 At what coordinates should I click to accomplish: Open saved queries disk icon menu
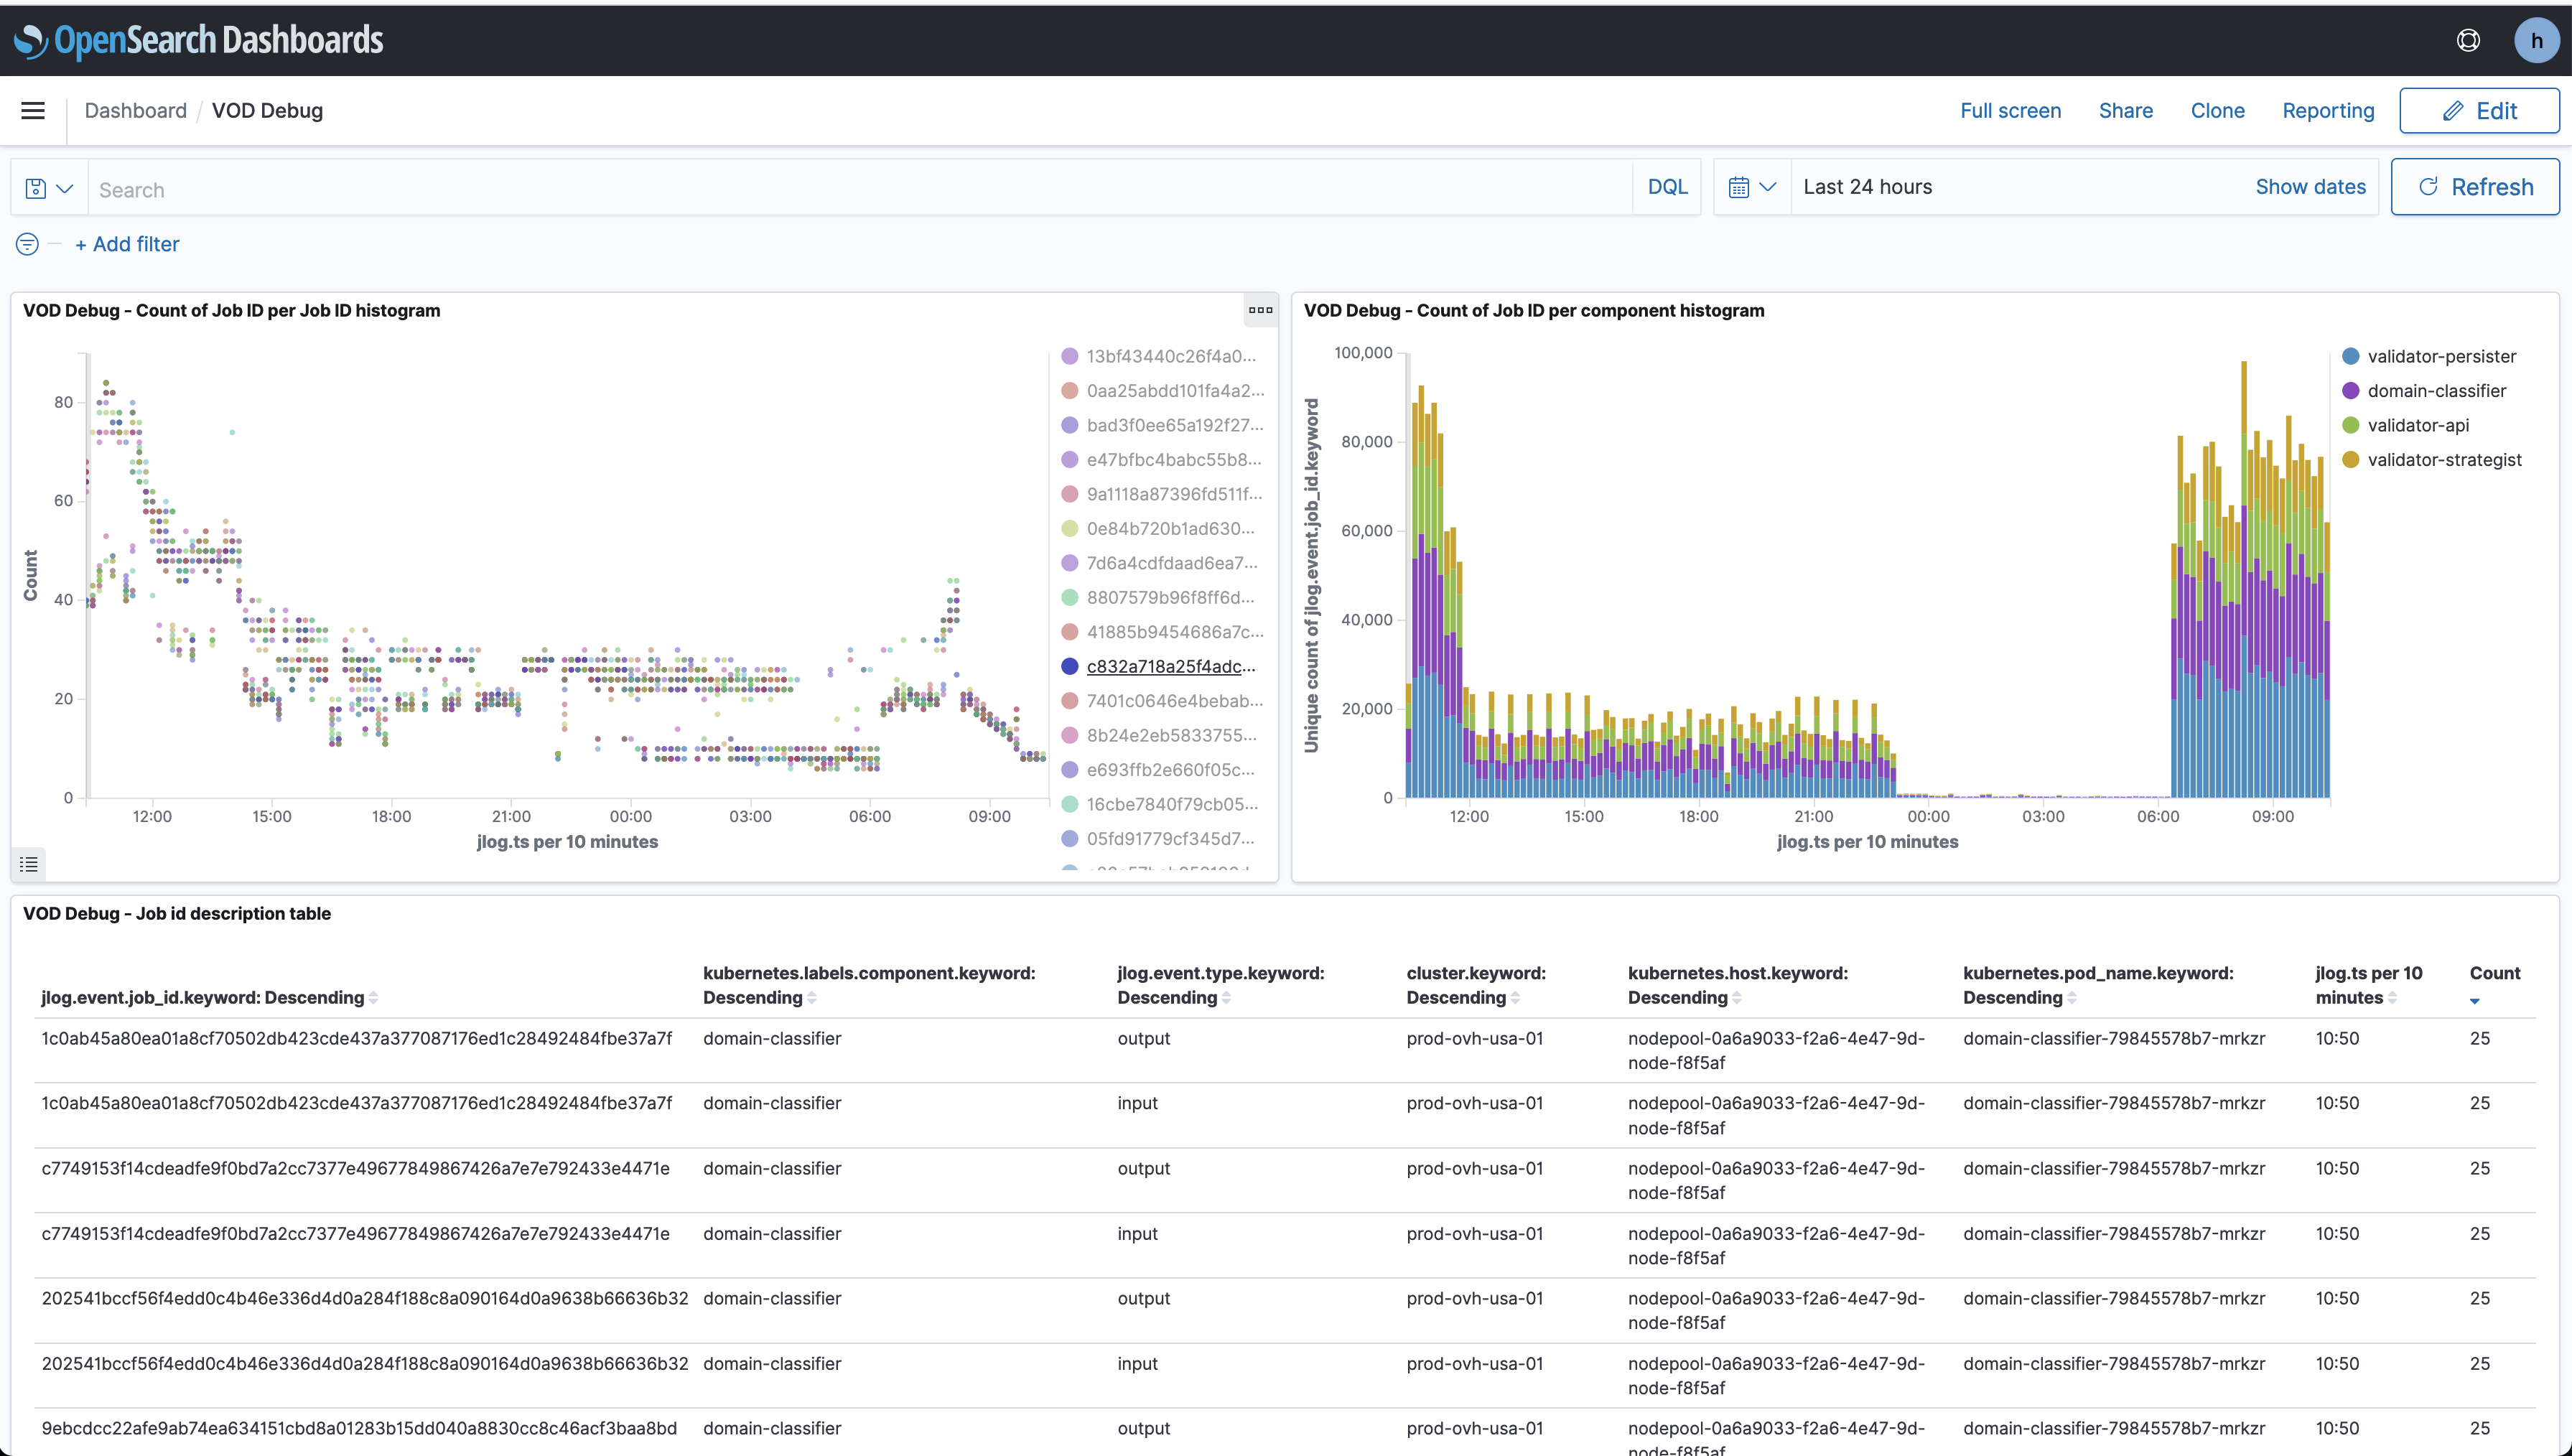49,188
